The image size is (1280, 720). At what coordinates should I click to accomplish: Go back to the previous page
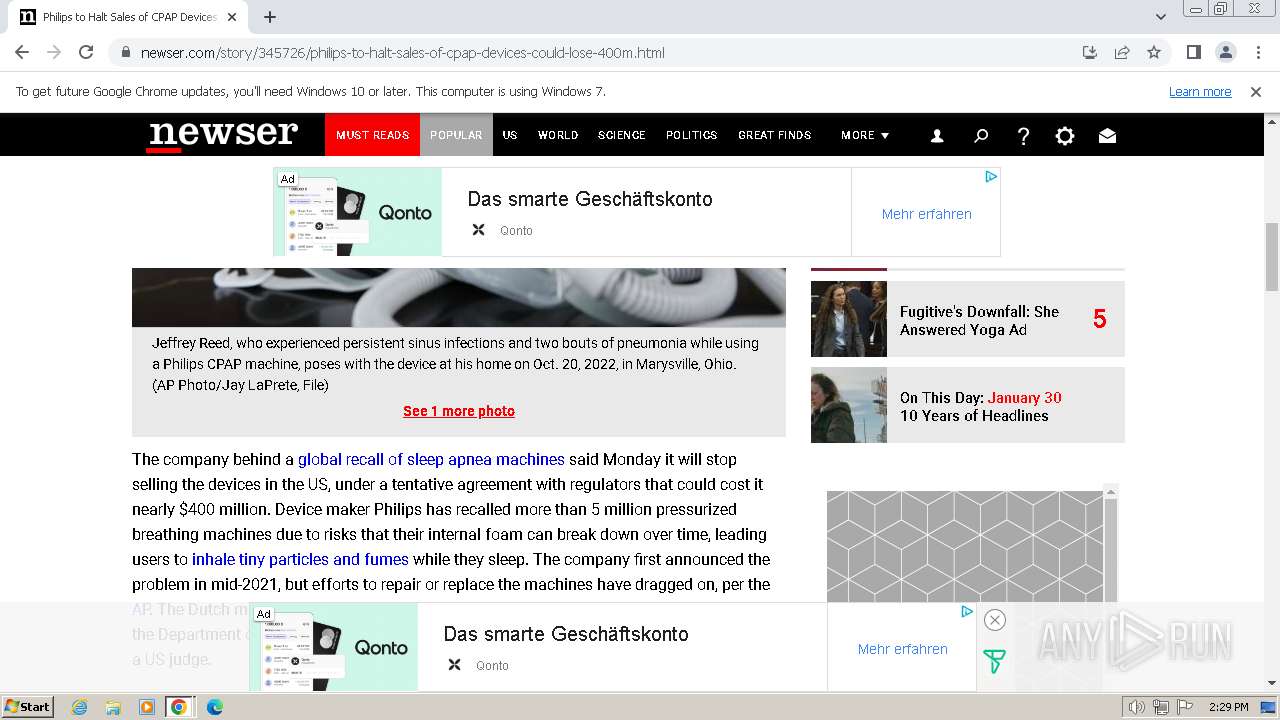click(22, 52)
